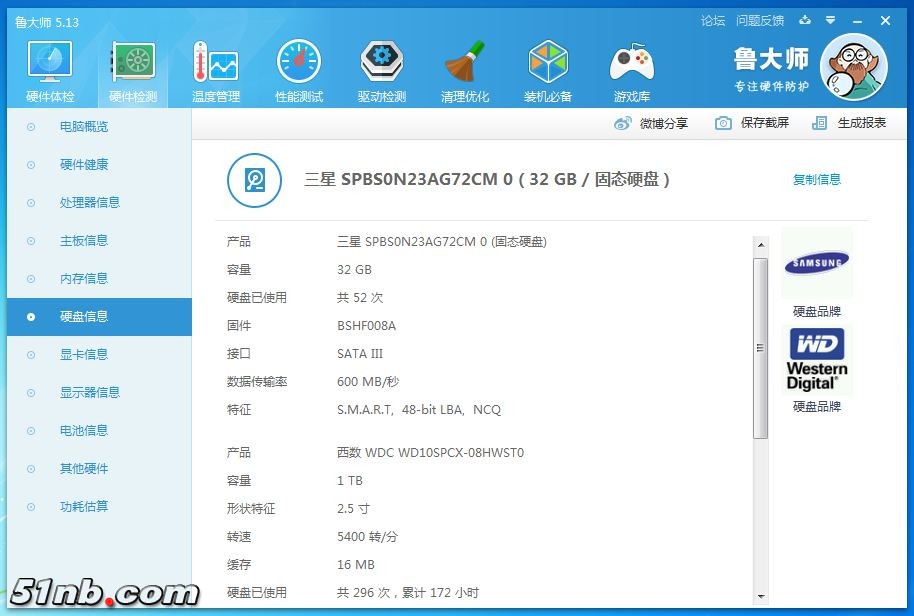The image size is (914, 616).
Task: Open the 驱动检测 driver detection icon
Action: pos(382,70)
